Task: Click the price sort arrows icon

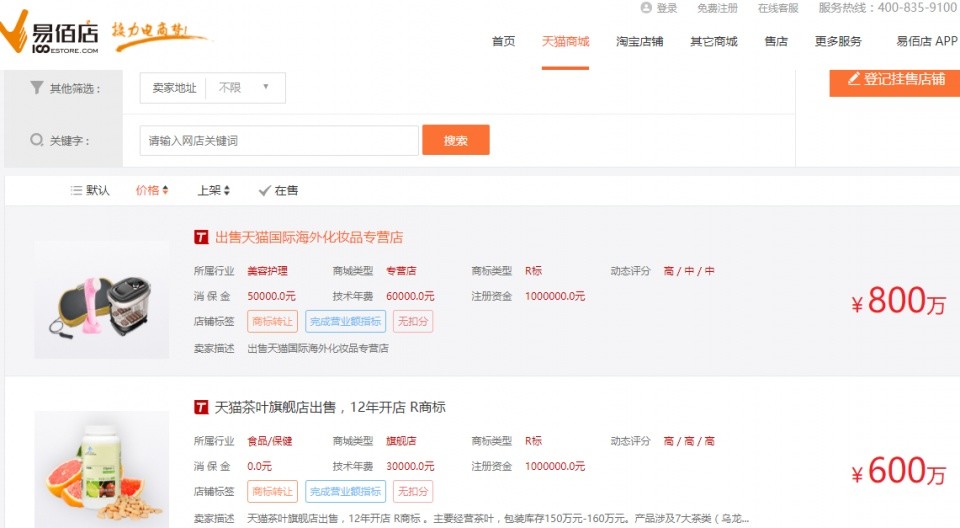Action: 165,190
